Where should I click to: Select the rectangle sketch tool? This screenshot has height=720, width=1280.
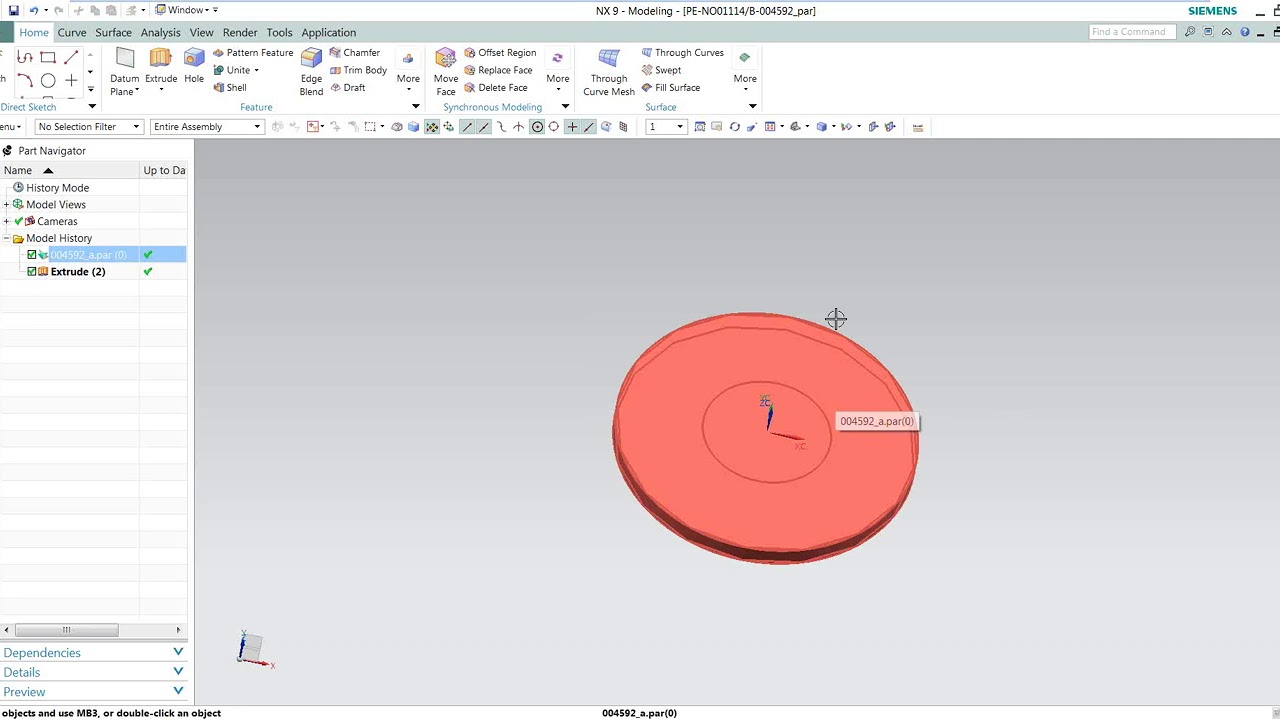pos(48,58)
